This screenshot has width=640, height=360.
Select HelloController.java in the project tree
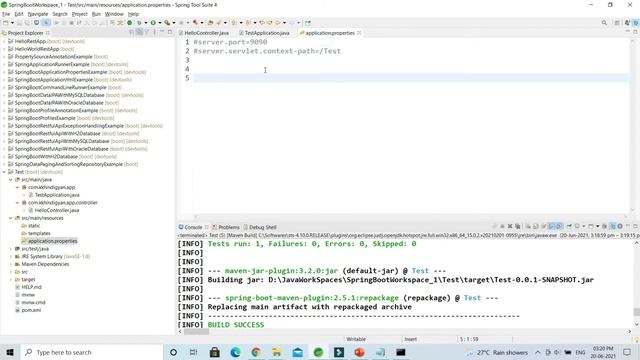click(57, 210)
